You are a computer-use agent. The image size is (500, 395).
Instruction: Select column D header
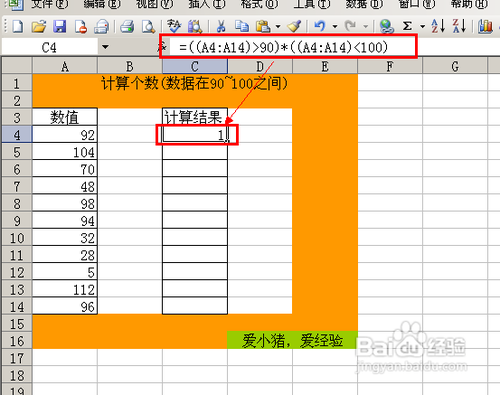(x=260, y=66)
